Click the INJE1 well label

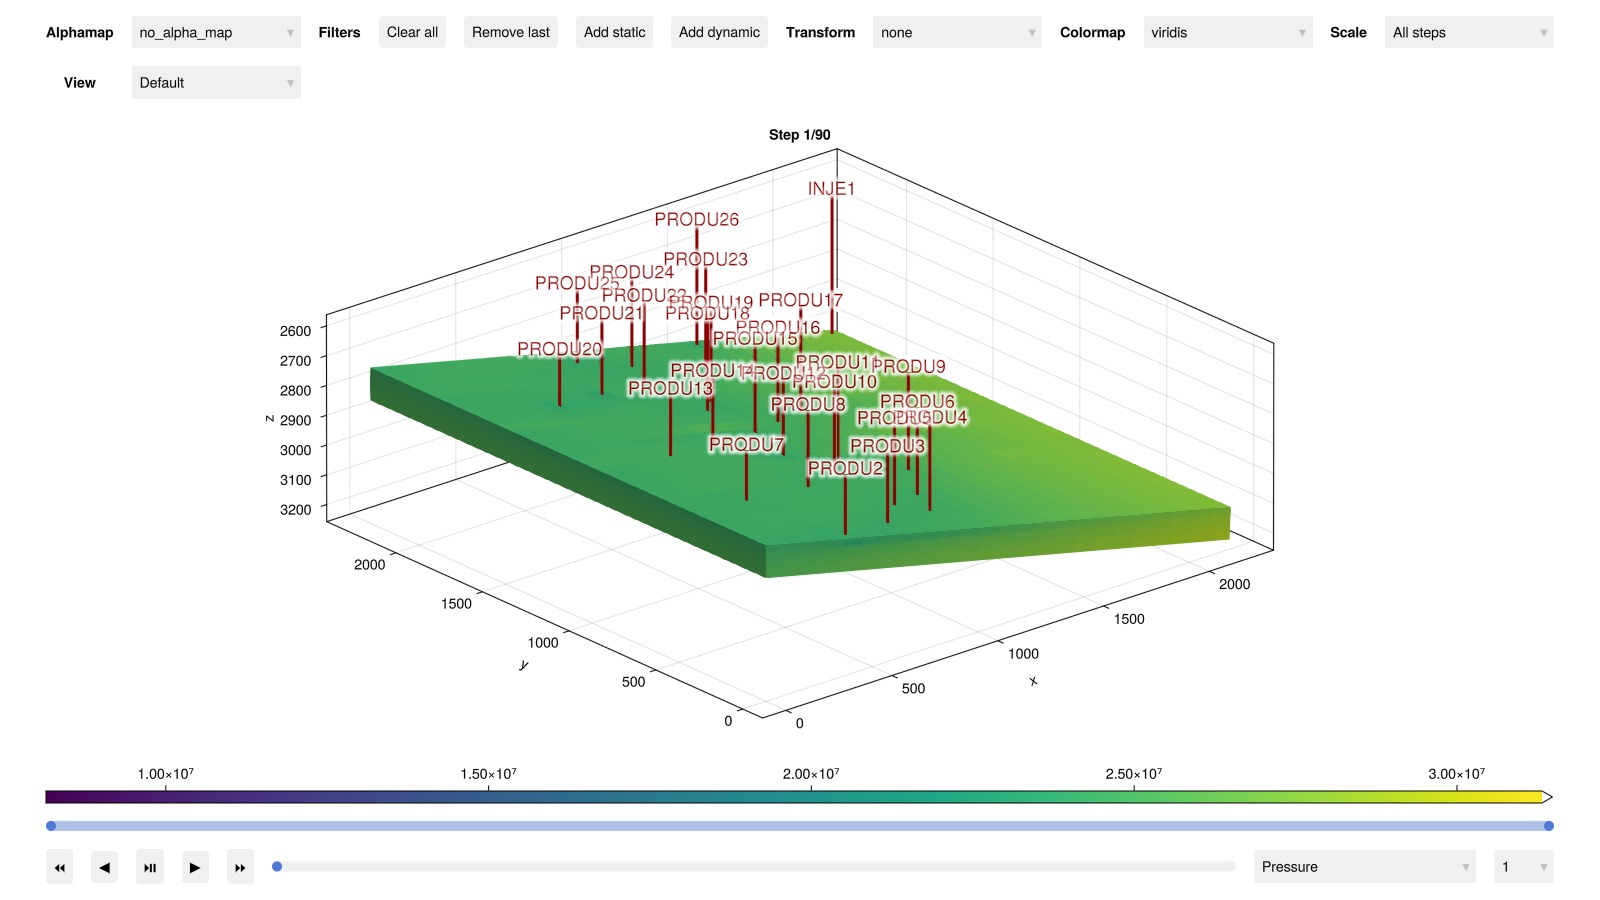click(831, 189)
